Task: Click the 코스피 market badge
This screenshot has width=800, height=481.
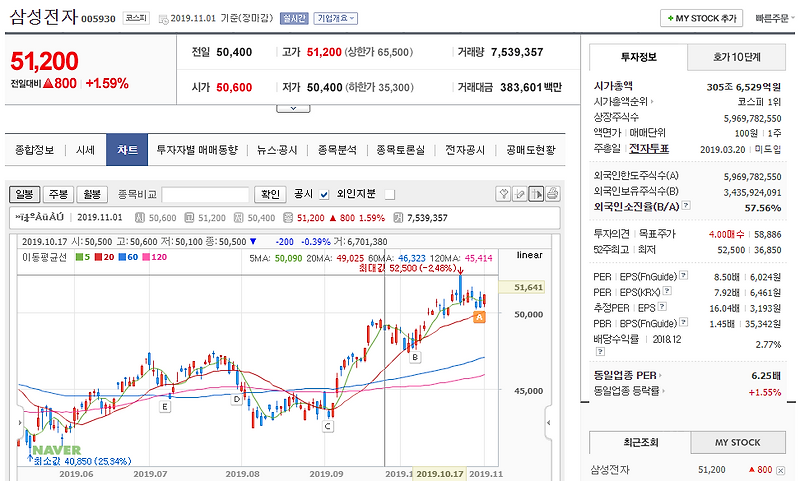Action: pos(136,18)
